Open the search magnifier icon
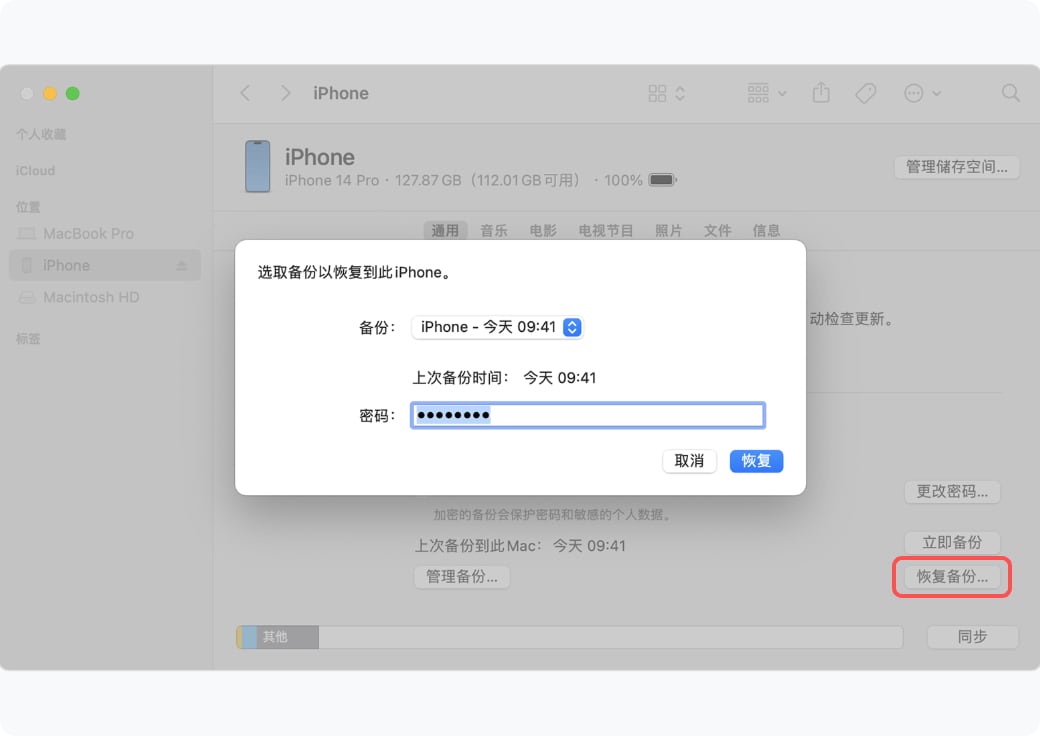This screenshot has height=736, width=1040. pyautogui.click(x=1010, y=93)
